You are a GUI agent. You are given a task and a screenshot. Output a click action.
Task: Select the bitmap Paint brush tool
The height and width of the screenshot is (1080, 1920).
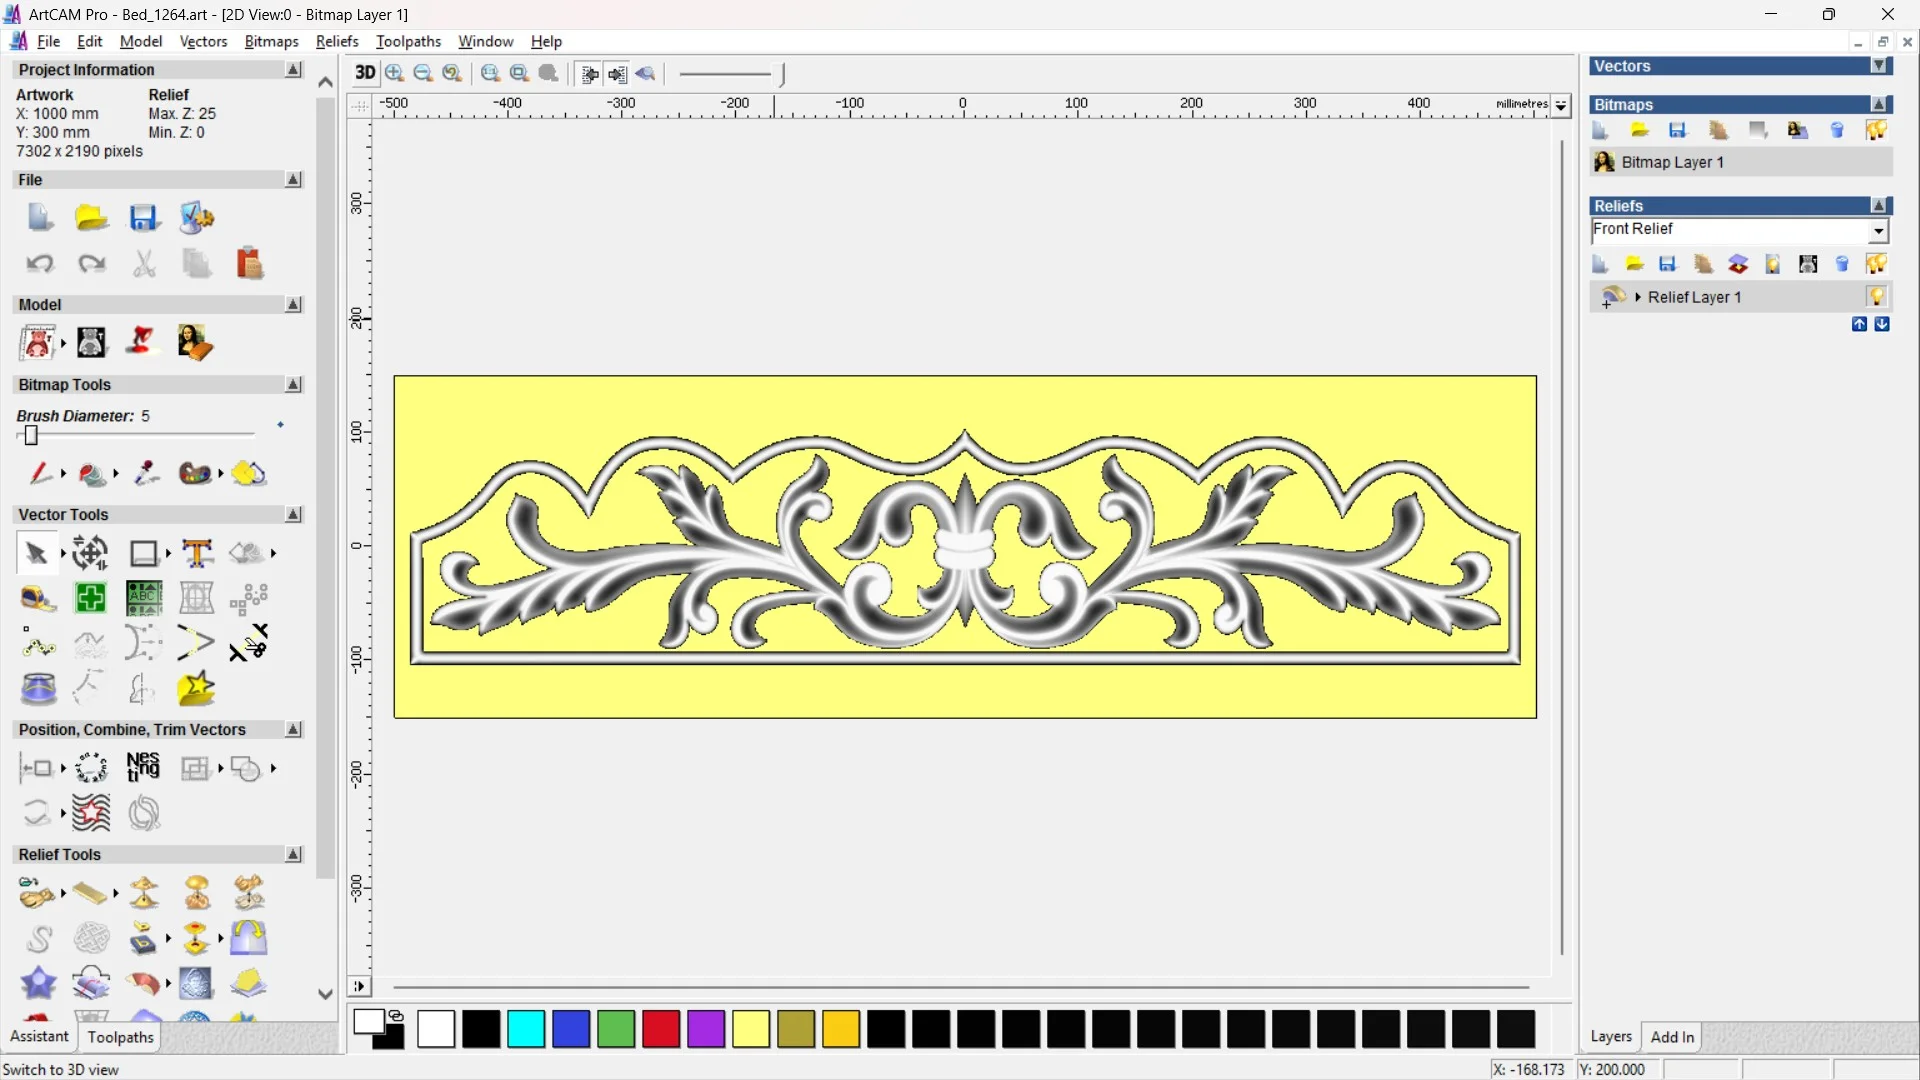point(40,473)
